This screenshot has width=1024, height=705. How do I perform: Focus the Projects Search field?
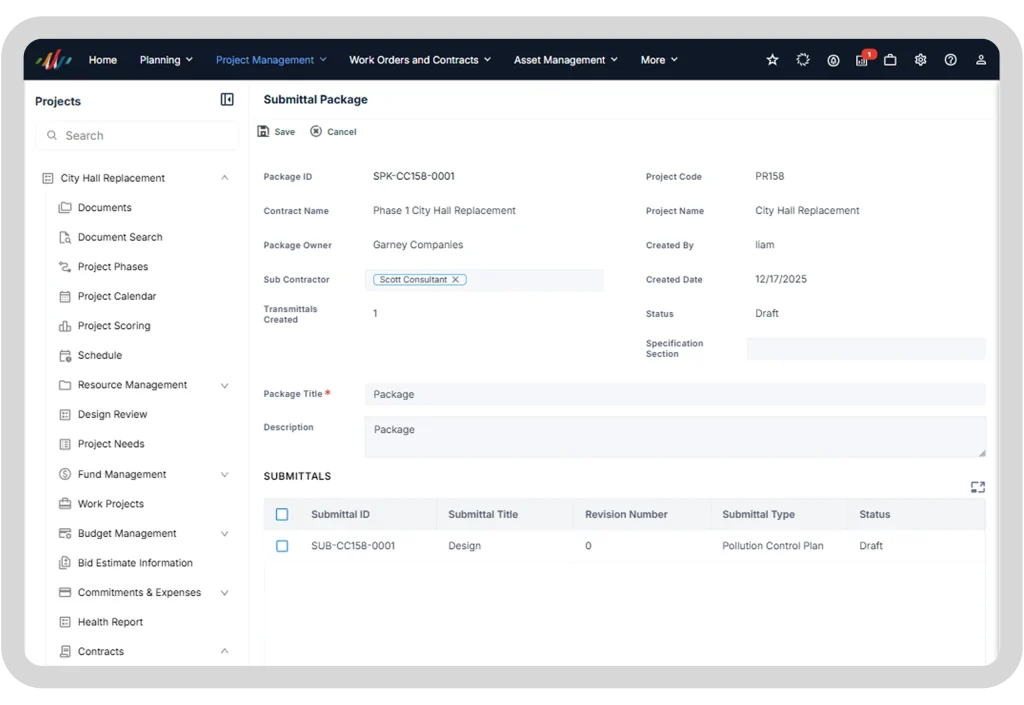pyautogui.click(x=137, y=135)
